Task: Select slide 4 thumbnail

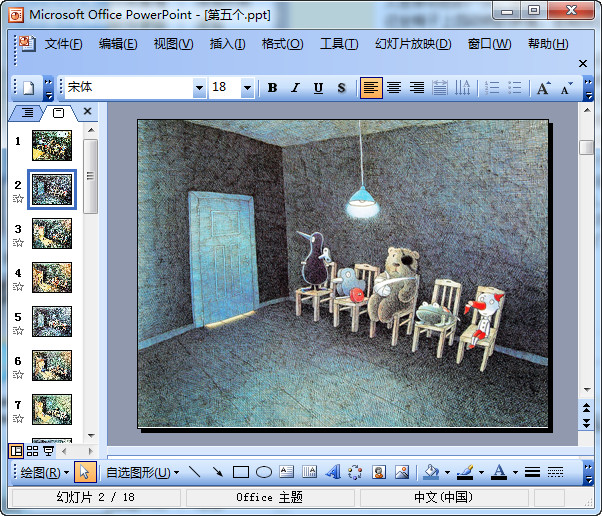Action: pyautogui.click(x=52, y=278)
